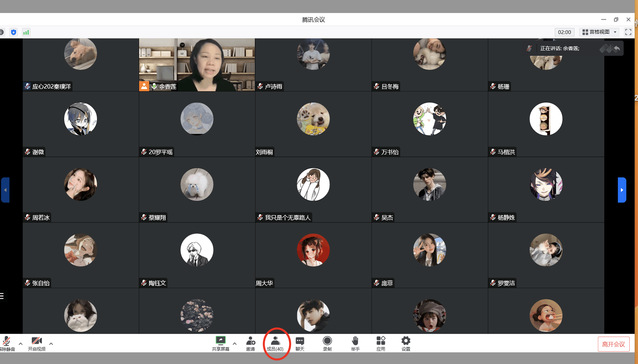Screen dimensions: 638x364
Task: Open the 聊天 chat icon
Action: pos(300,341)
